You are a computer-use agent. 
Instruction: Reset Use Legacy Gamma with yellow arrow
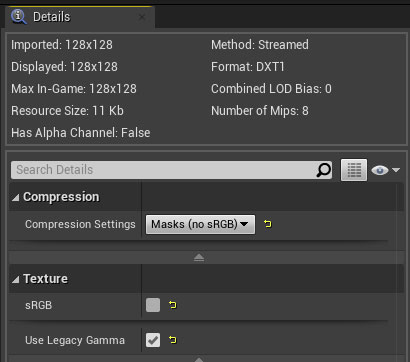(172, 340)
